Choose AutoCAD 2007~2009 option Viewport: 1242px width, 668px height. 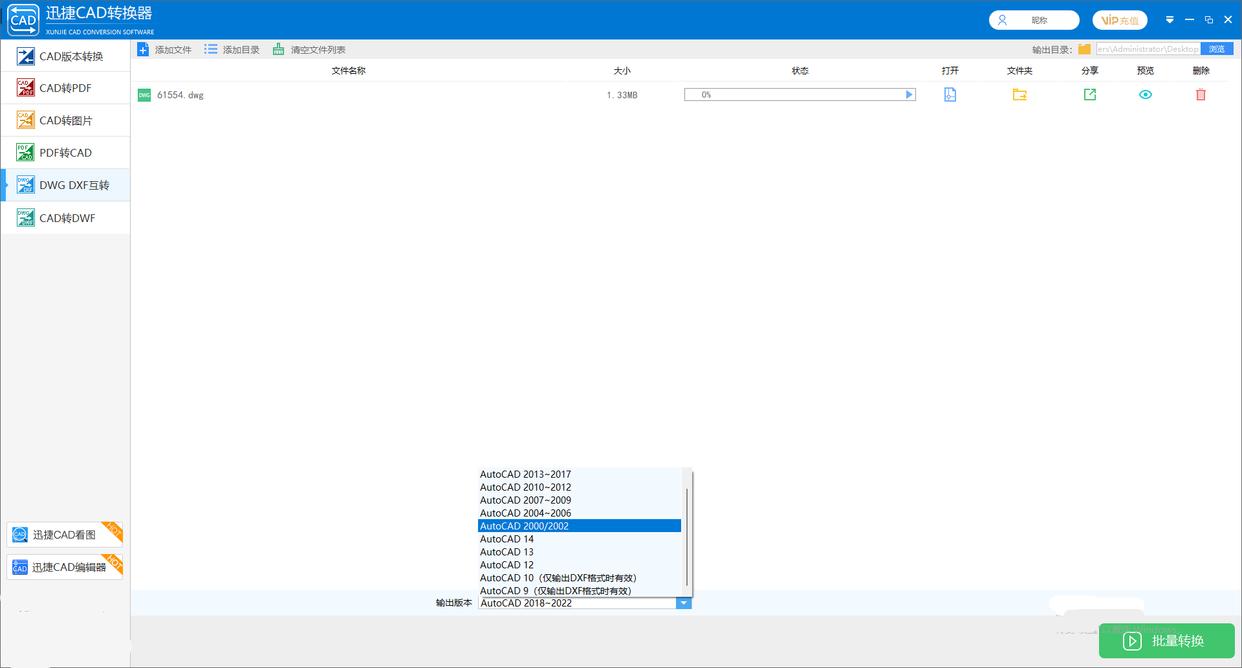[580, 500]
